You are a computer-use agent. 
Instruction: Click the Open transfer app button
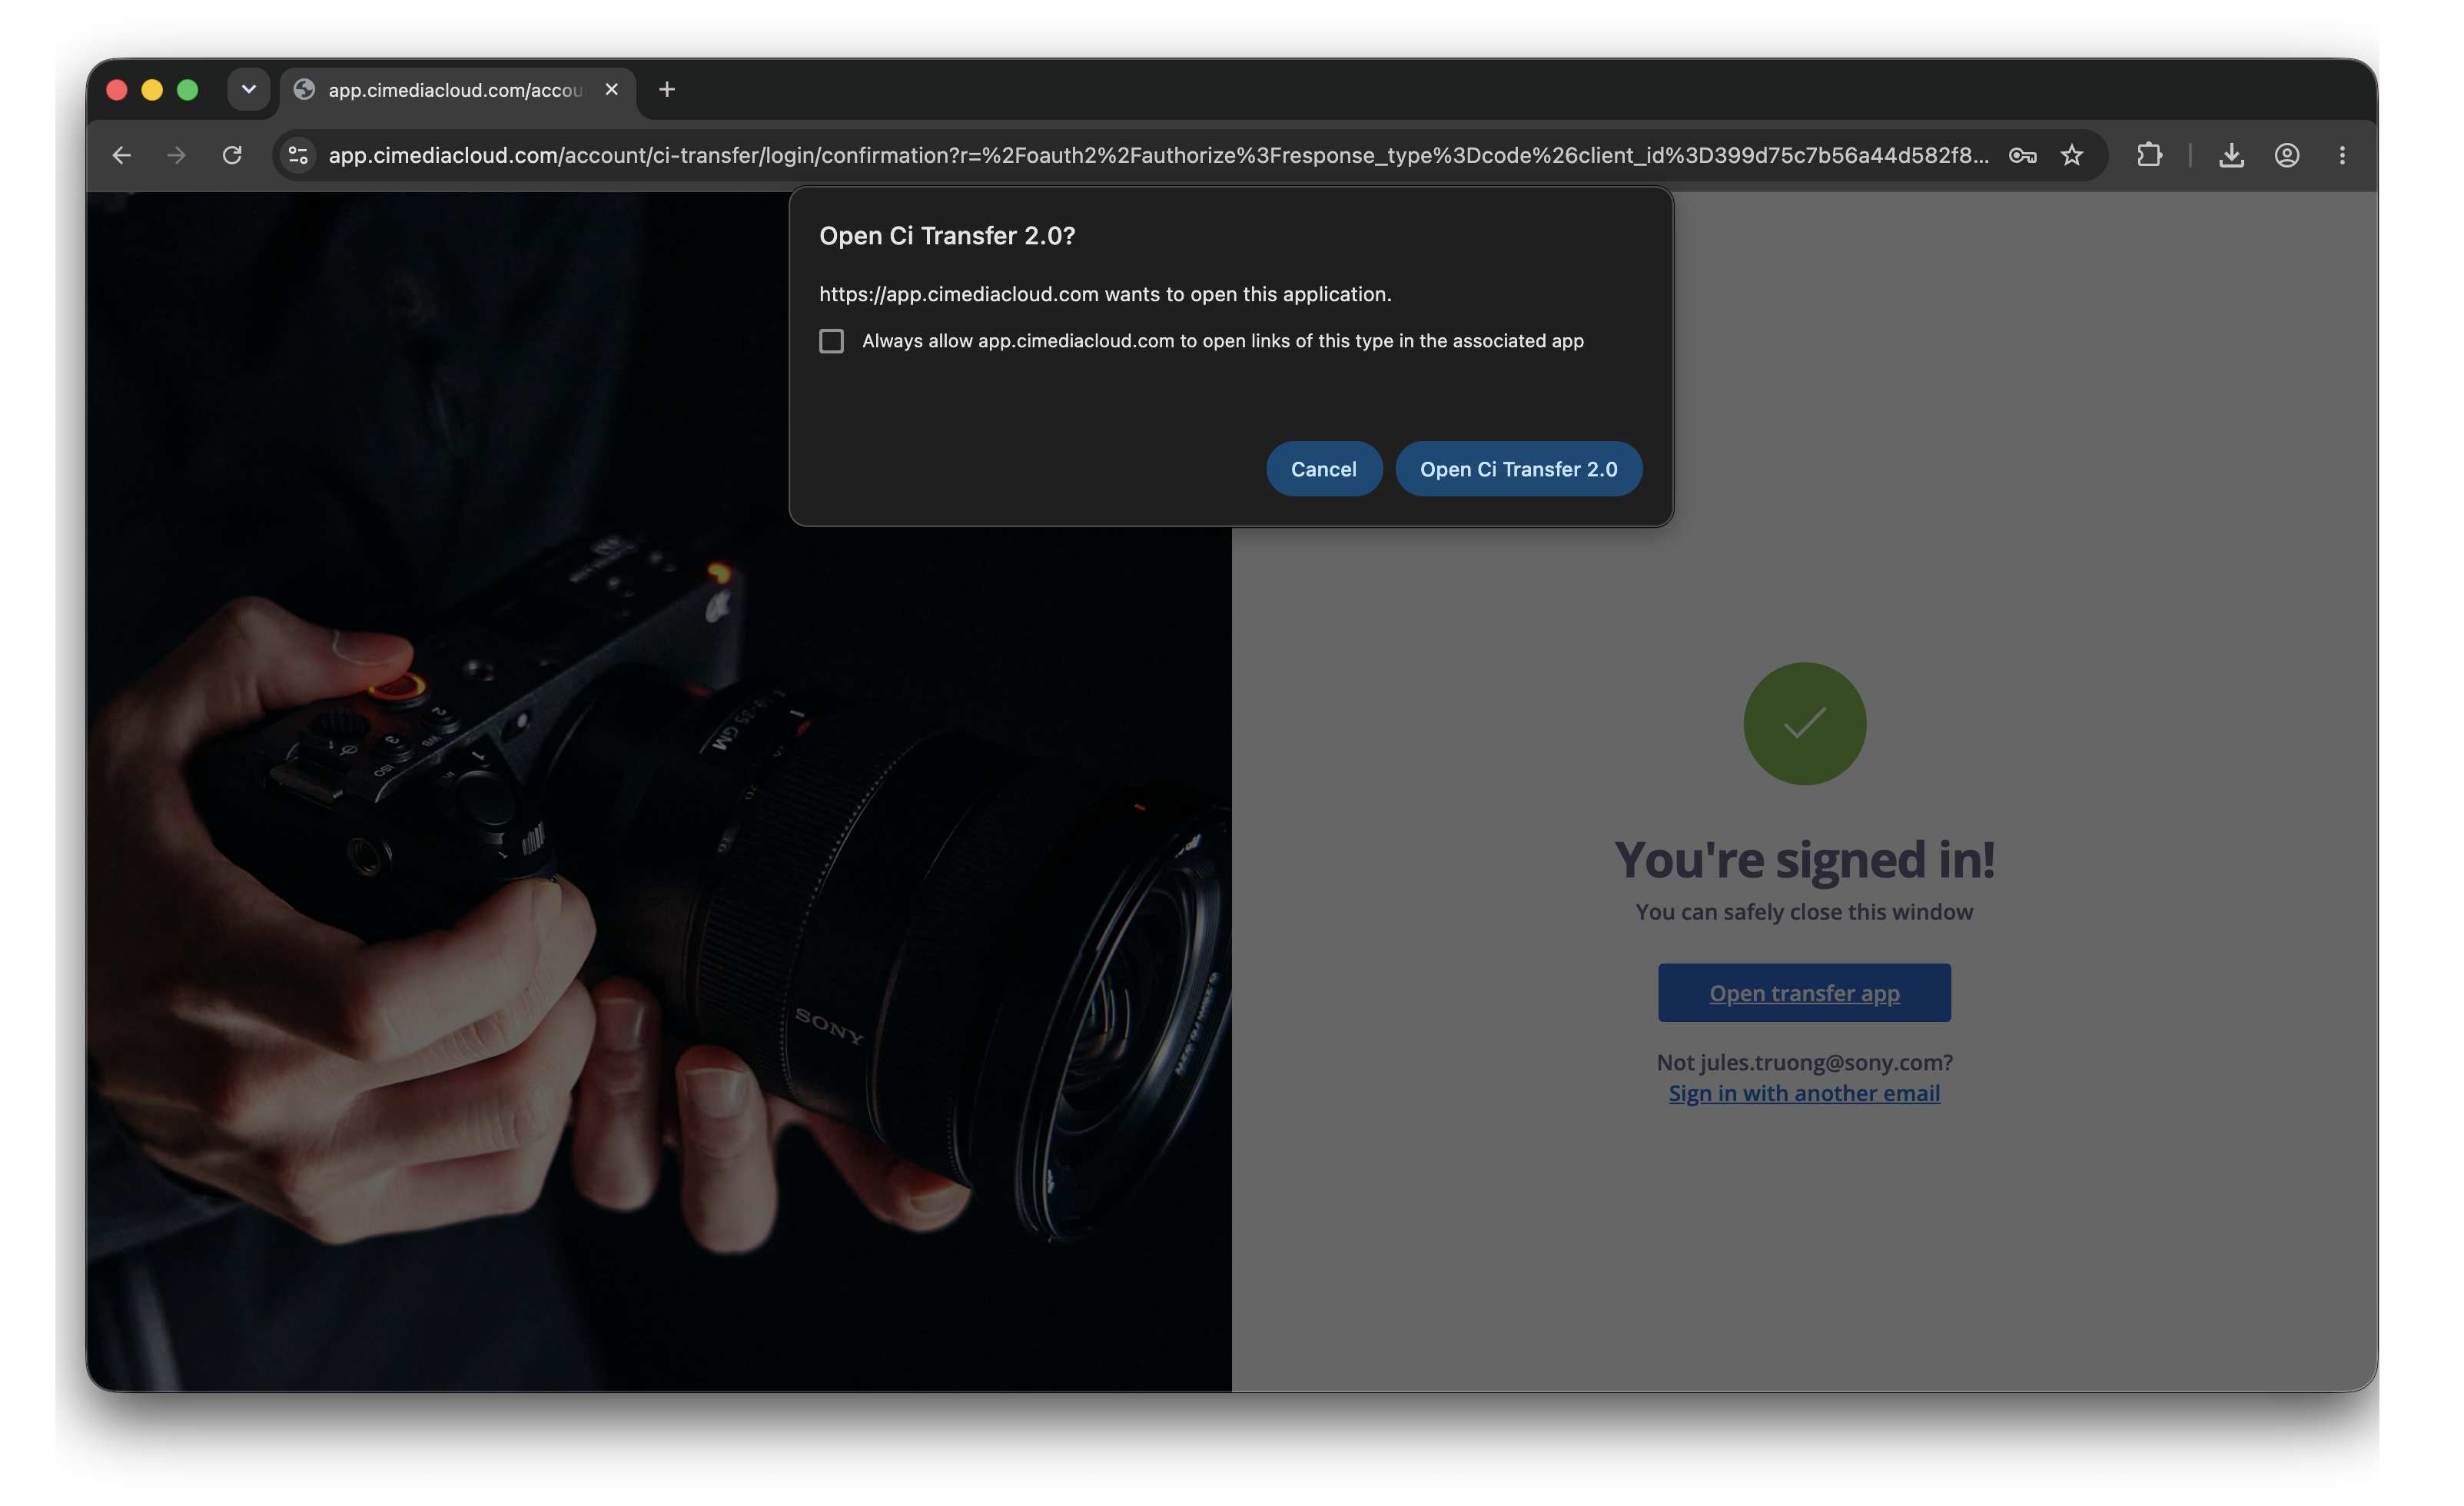[1804, 993]
